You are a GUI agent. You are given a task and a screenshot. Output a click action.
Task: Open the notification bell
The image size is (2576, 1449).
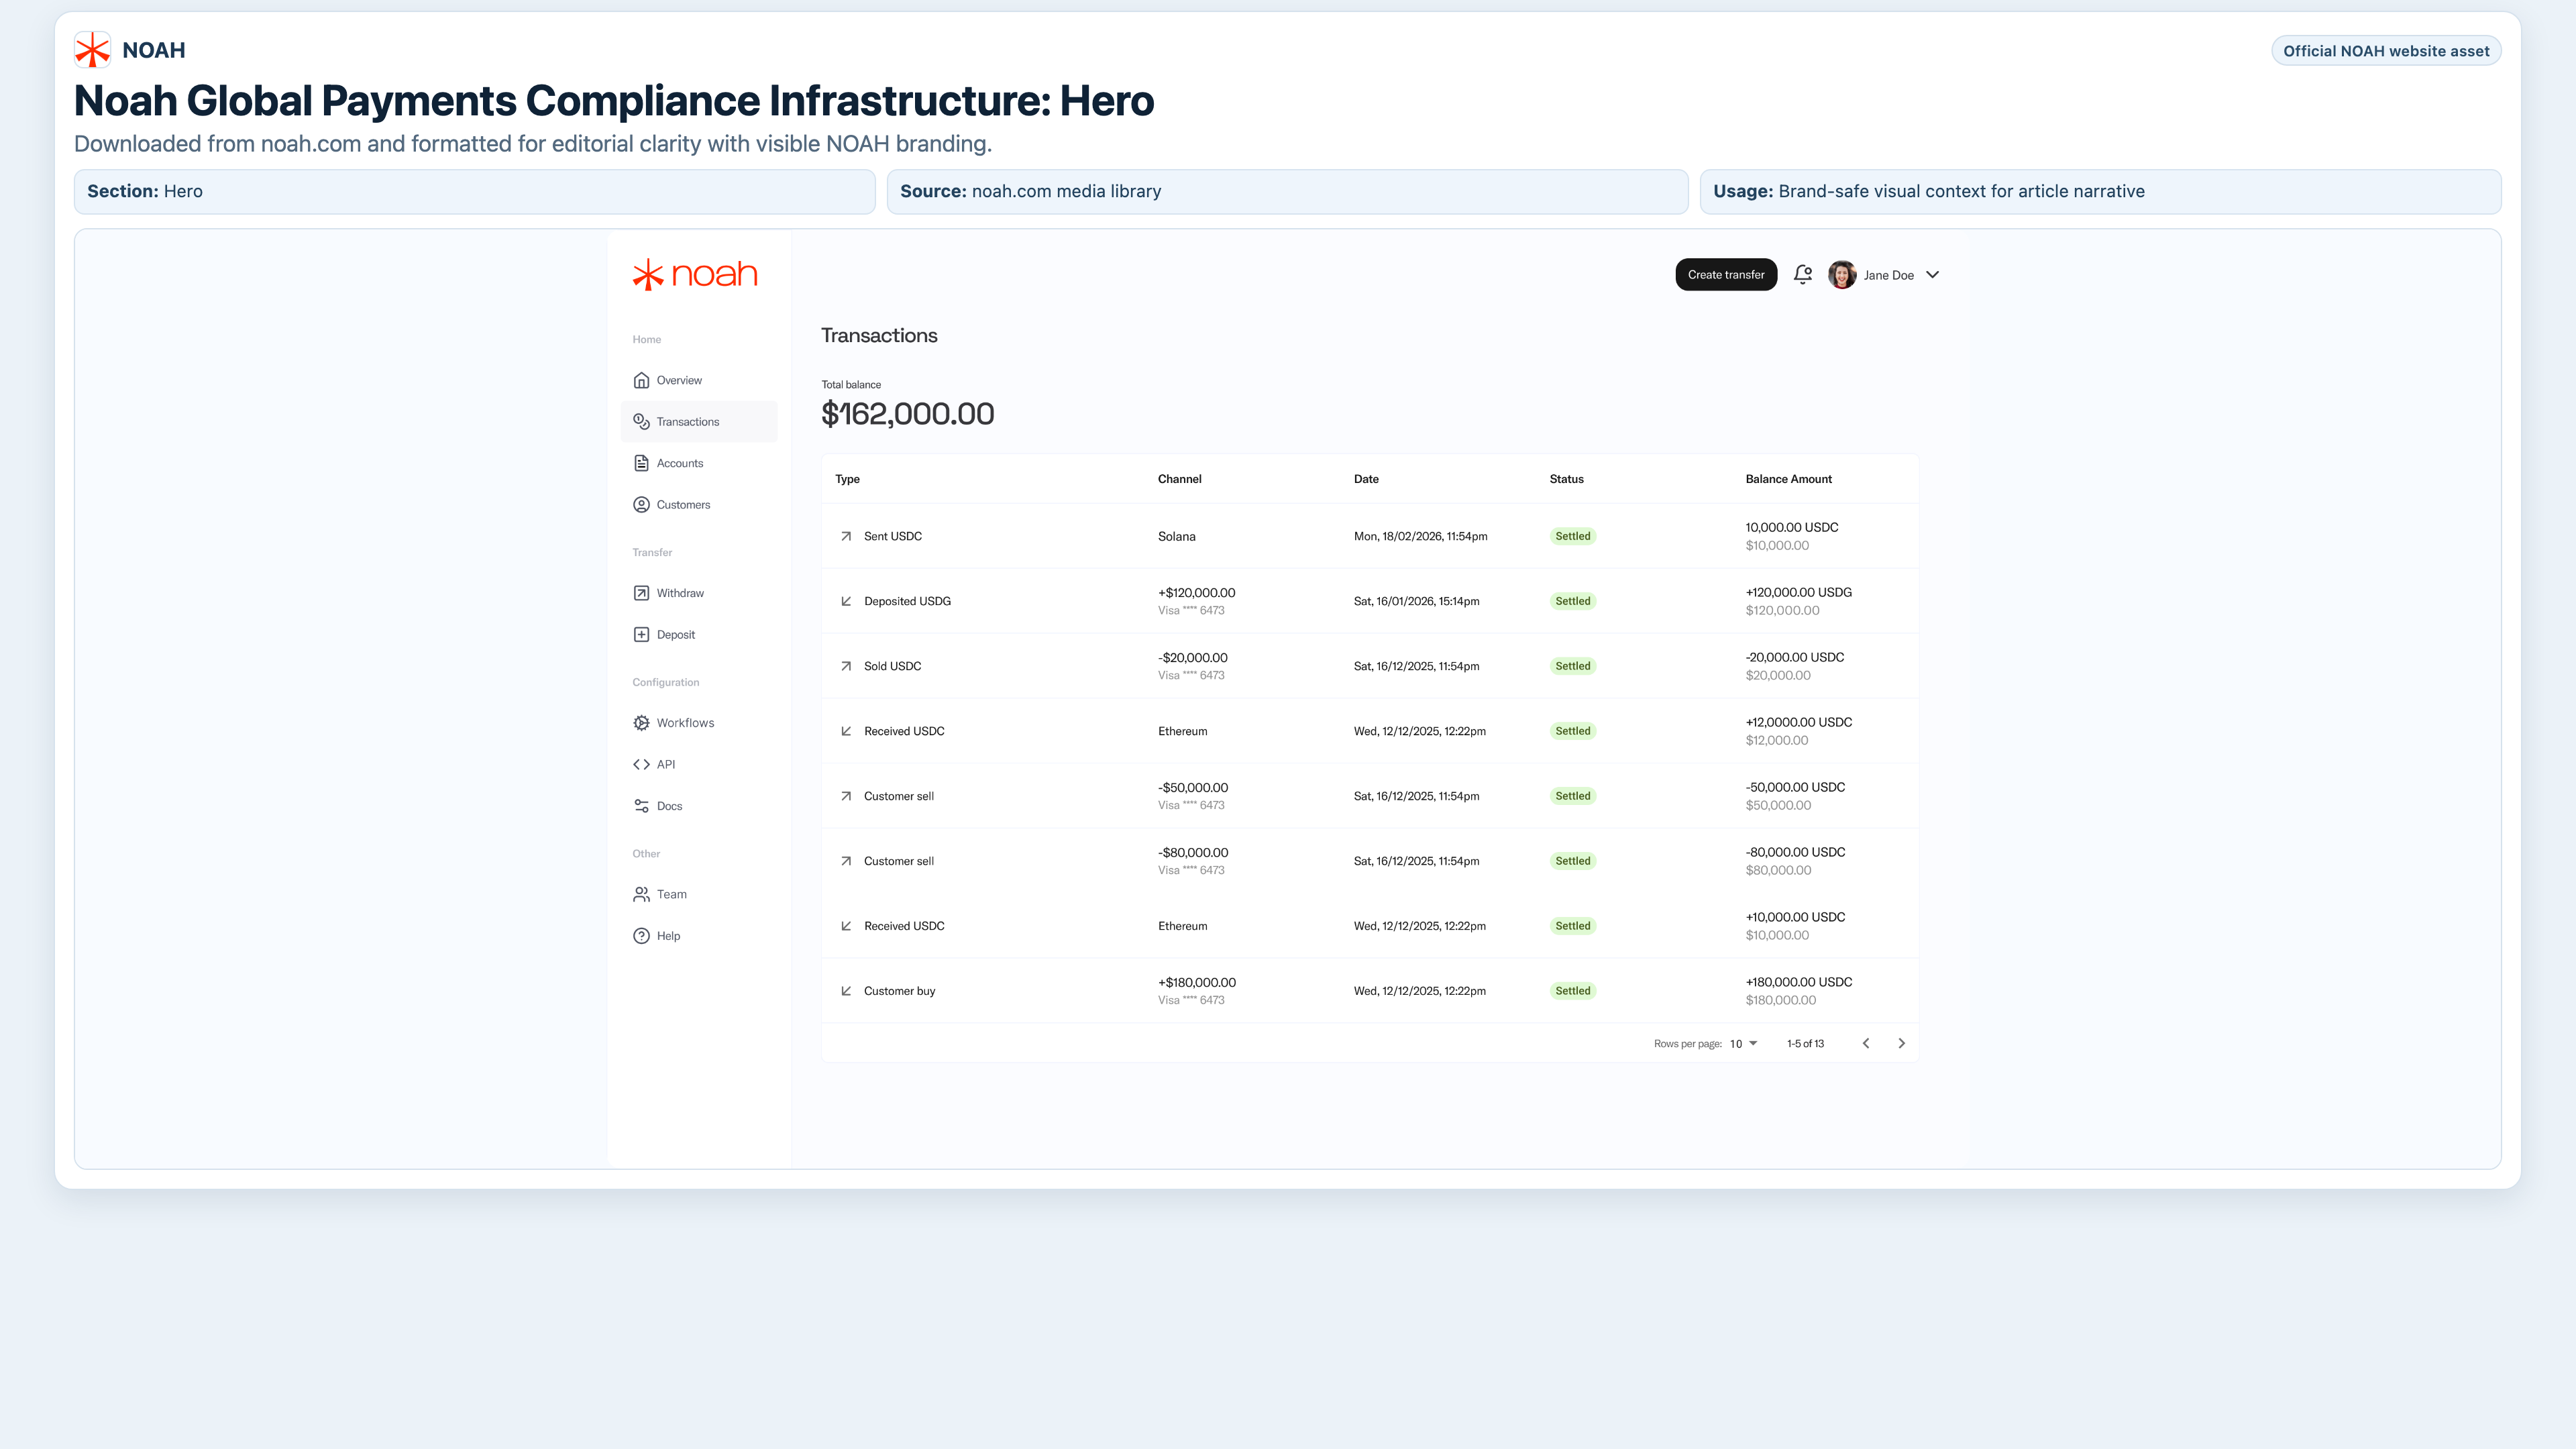1802,274
